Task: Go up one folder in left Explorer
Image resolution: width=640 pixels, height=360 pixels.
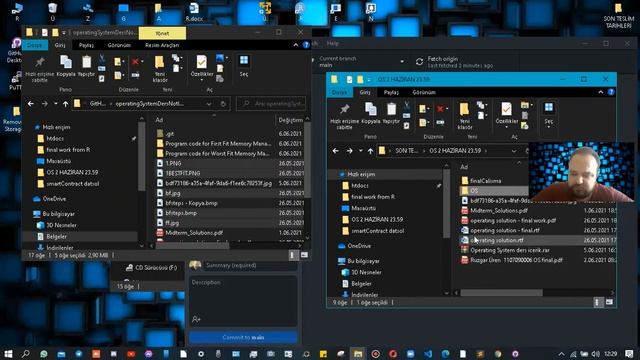Action: [65, 104]
